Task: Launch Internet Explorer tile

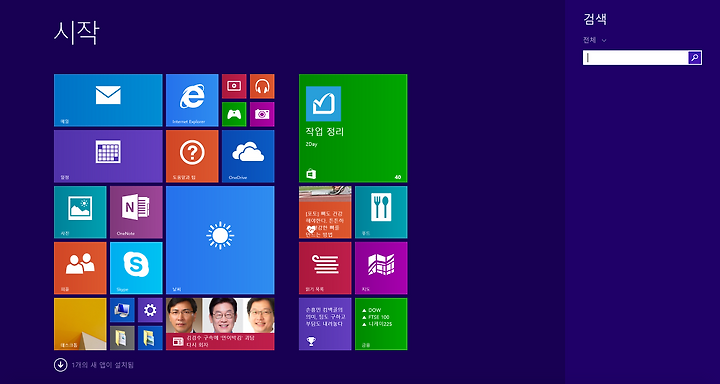Action: point(192,100)
